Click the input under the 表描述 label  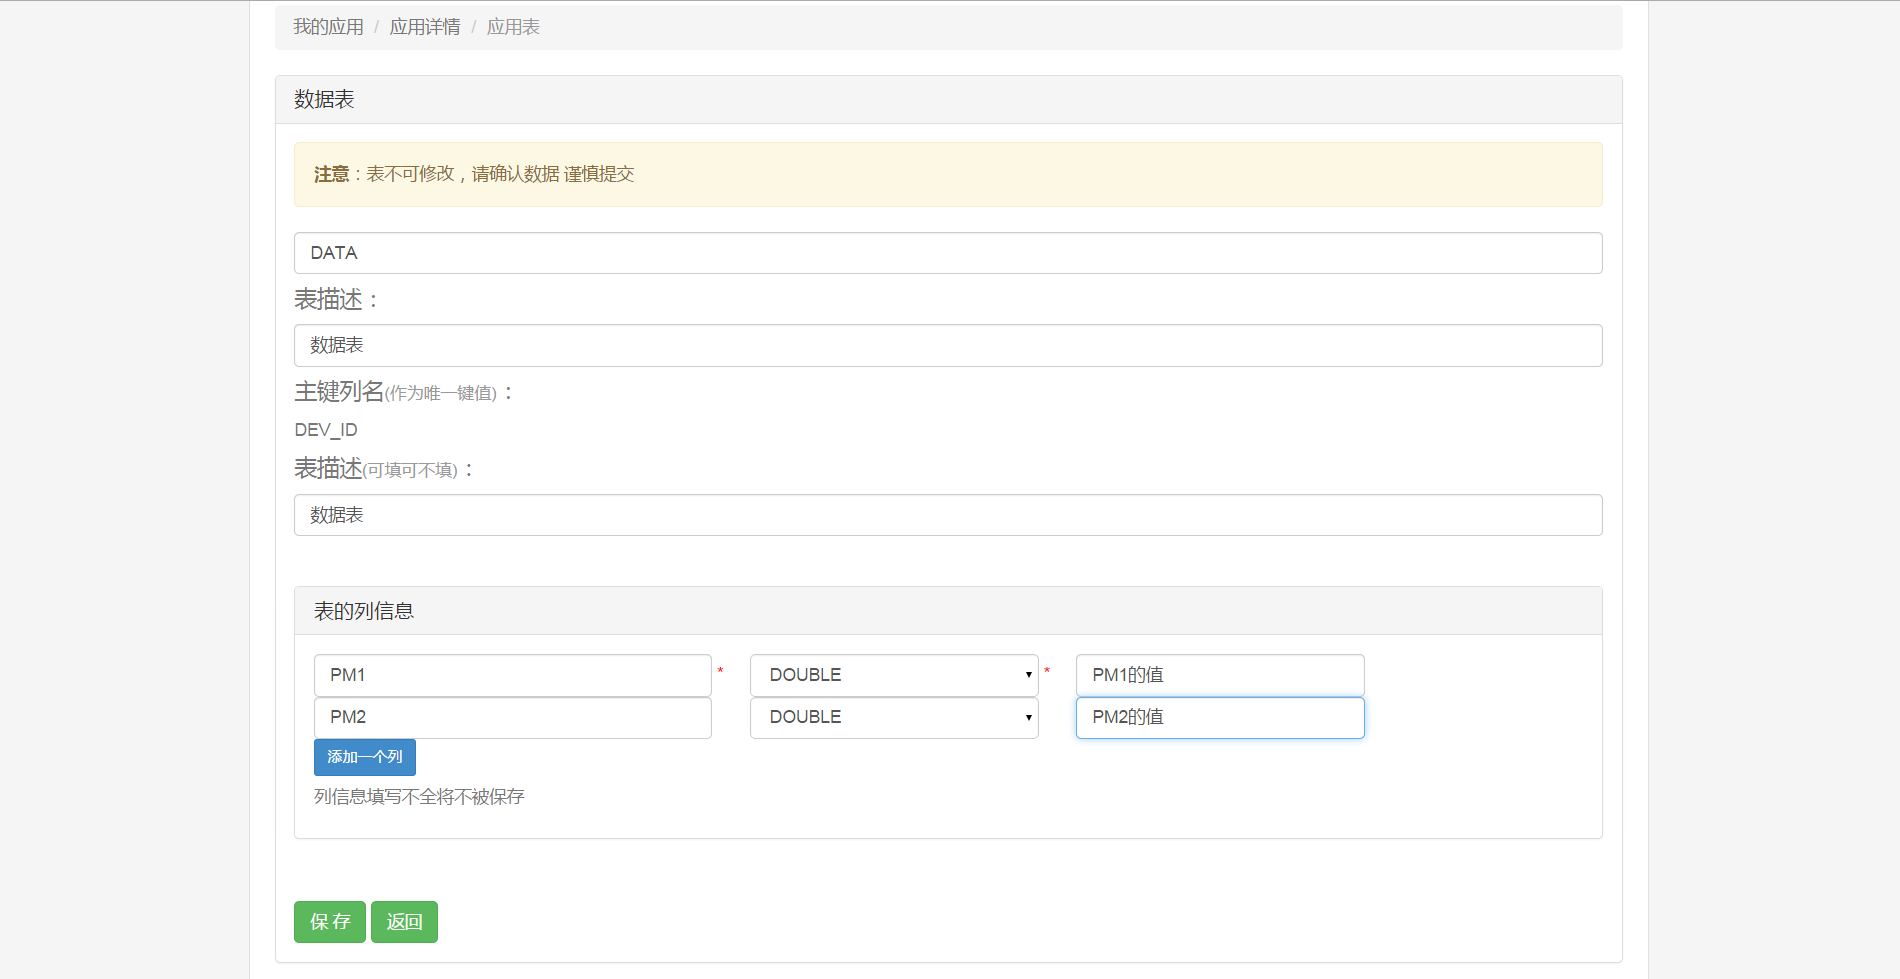pyautogui.click(x=947, y=345)
